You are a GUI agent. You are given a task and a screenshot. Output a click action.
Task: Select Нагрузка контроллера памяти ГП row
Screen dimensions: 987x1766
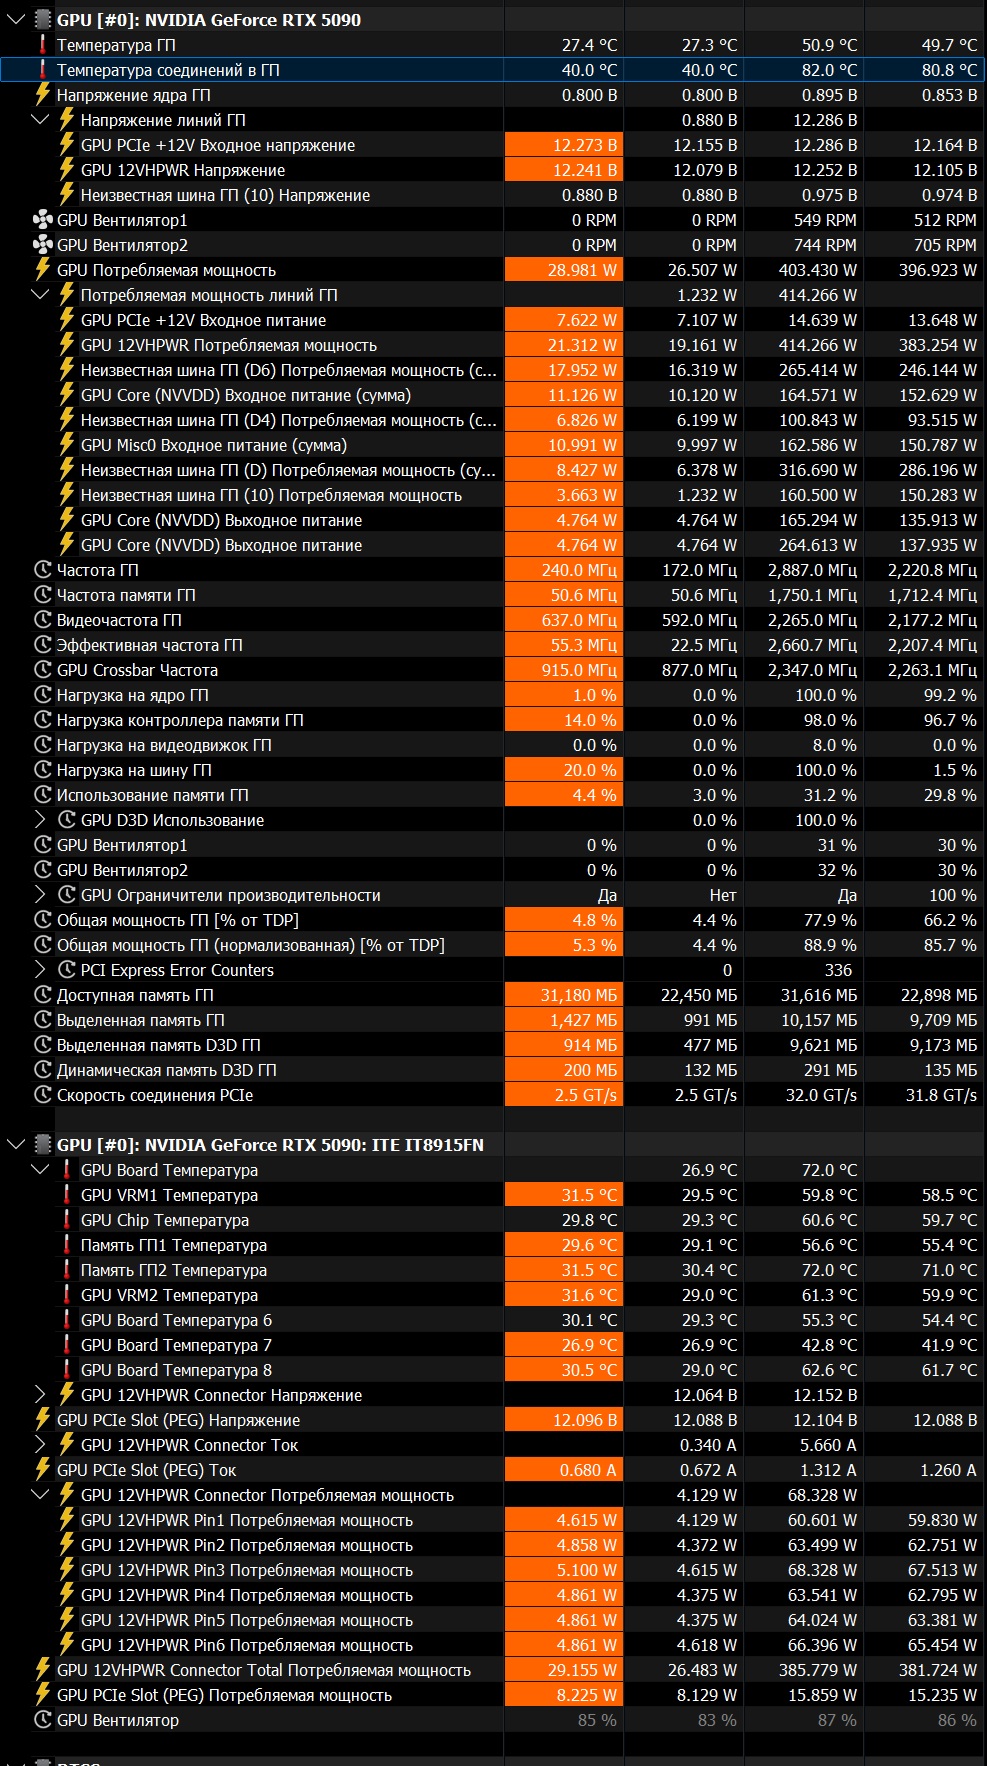[x=493, y=719]
